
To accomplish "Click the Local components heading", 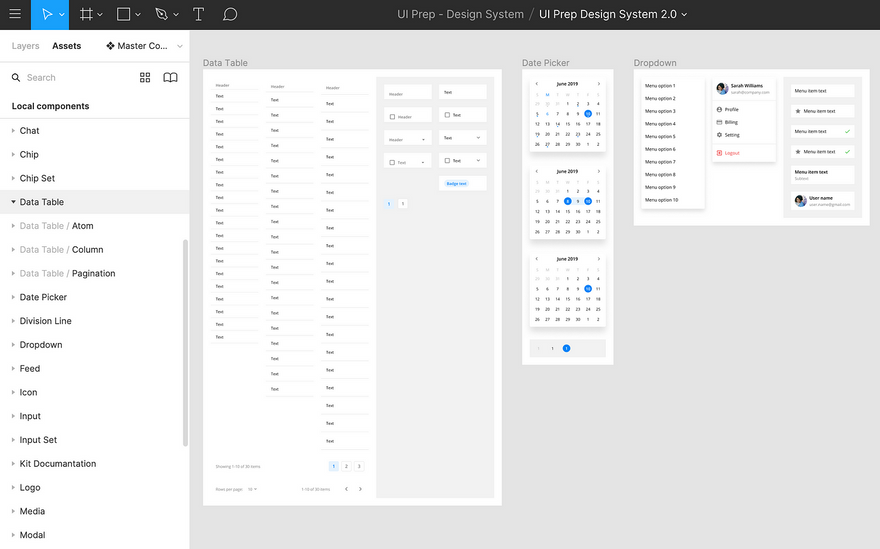I will [51, 106].
